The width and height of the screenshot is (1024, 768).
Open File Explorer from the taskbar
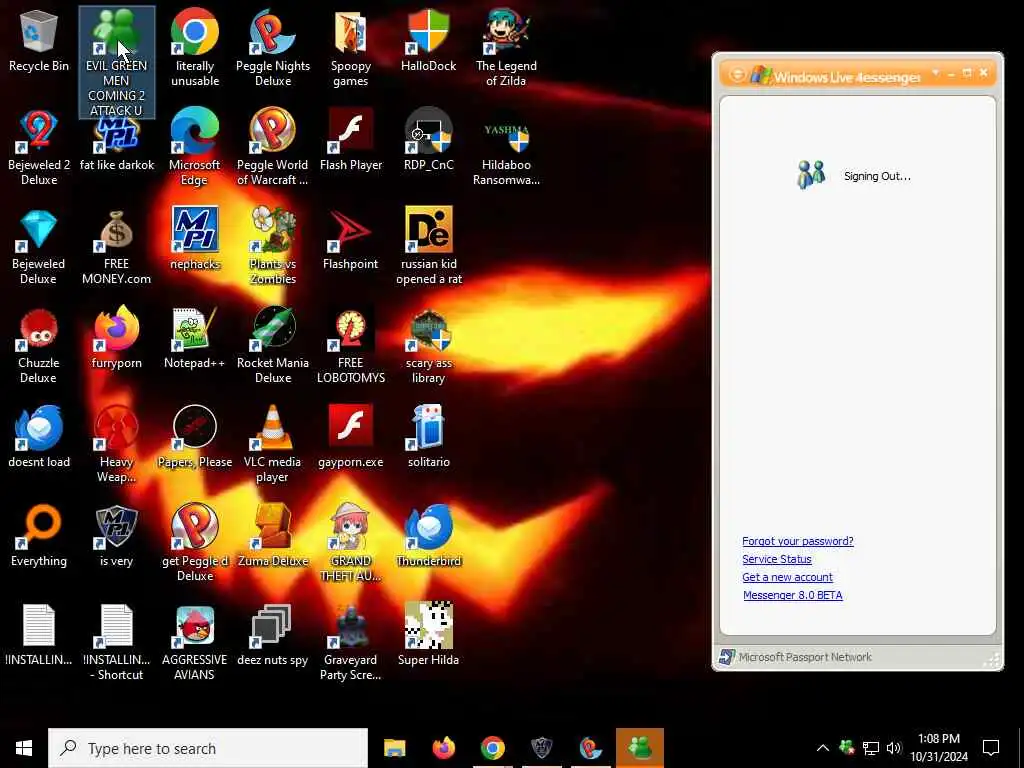pyautogui.click(x=394, y=748)
